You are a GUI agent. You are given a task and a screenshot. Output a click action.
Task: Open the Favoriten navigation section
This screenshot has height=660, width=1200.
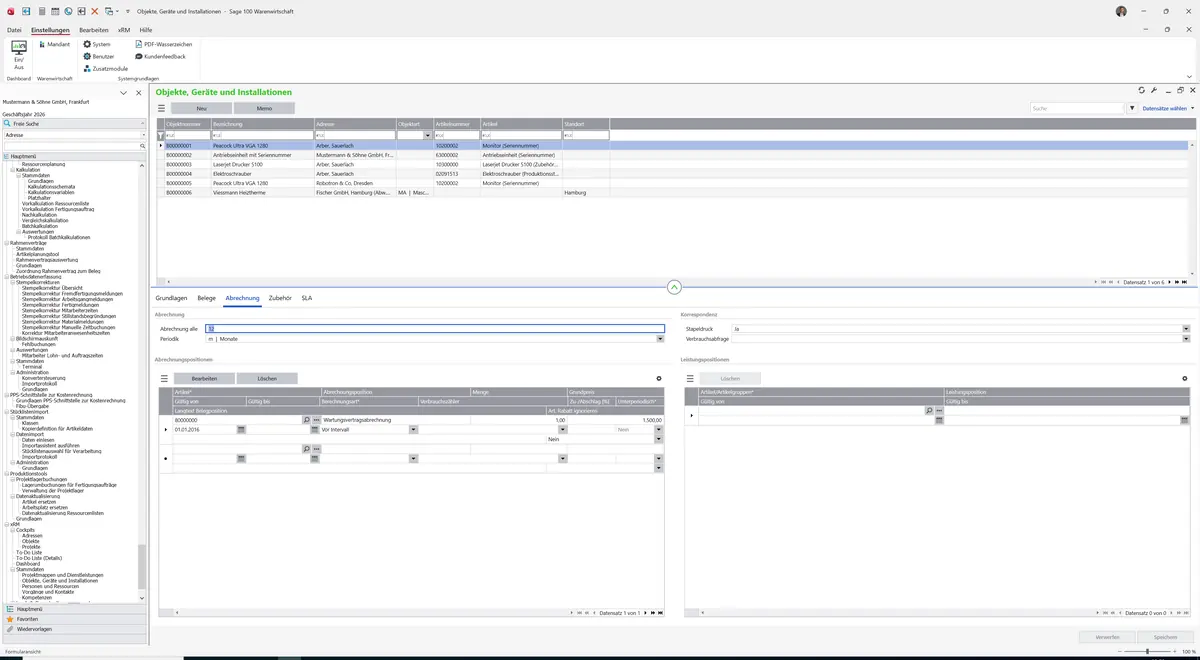pyautogui.click(x=75, y=619)
